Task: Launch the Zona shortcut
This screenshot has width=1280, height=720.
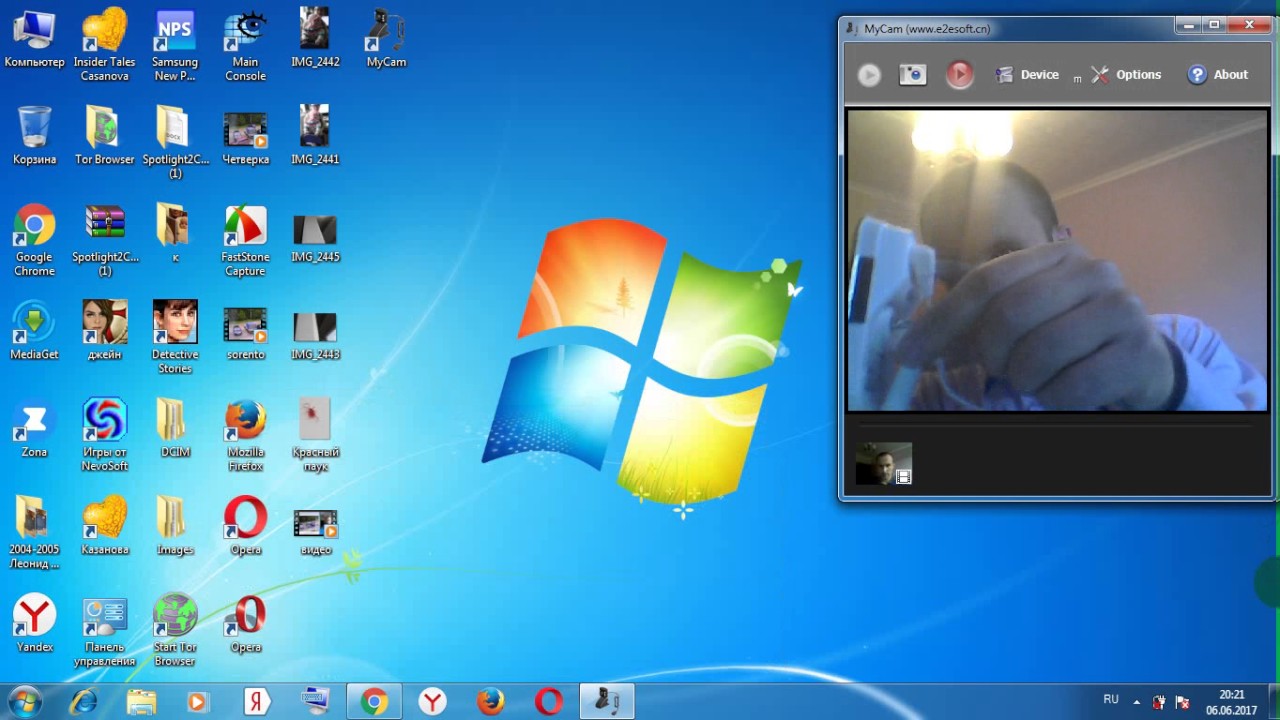Action: 34,429
